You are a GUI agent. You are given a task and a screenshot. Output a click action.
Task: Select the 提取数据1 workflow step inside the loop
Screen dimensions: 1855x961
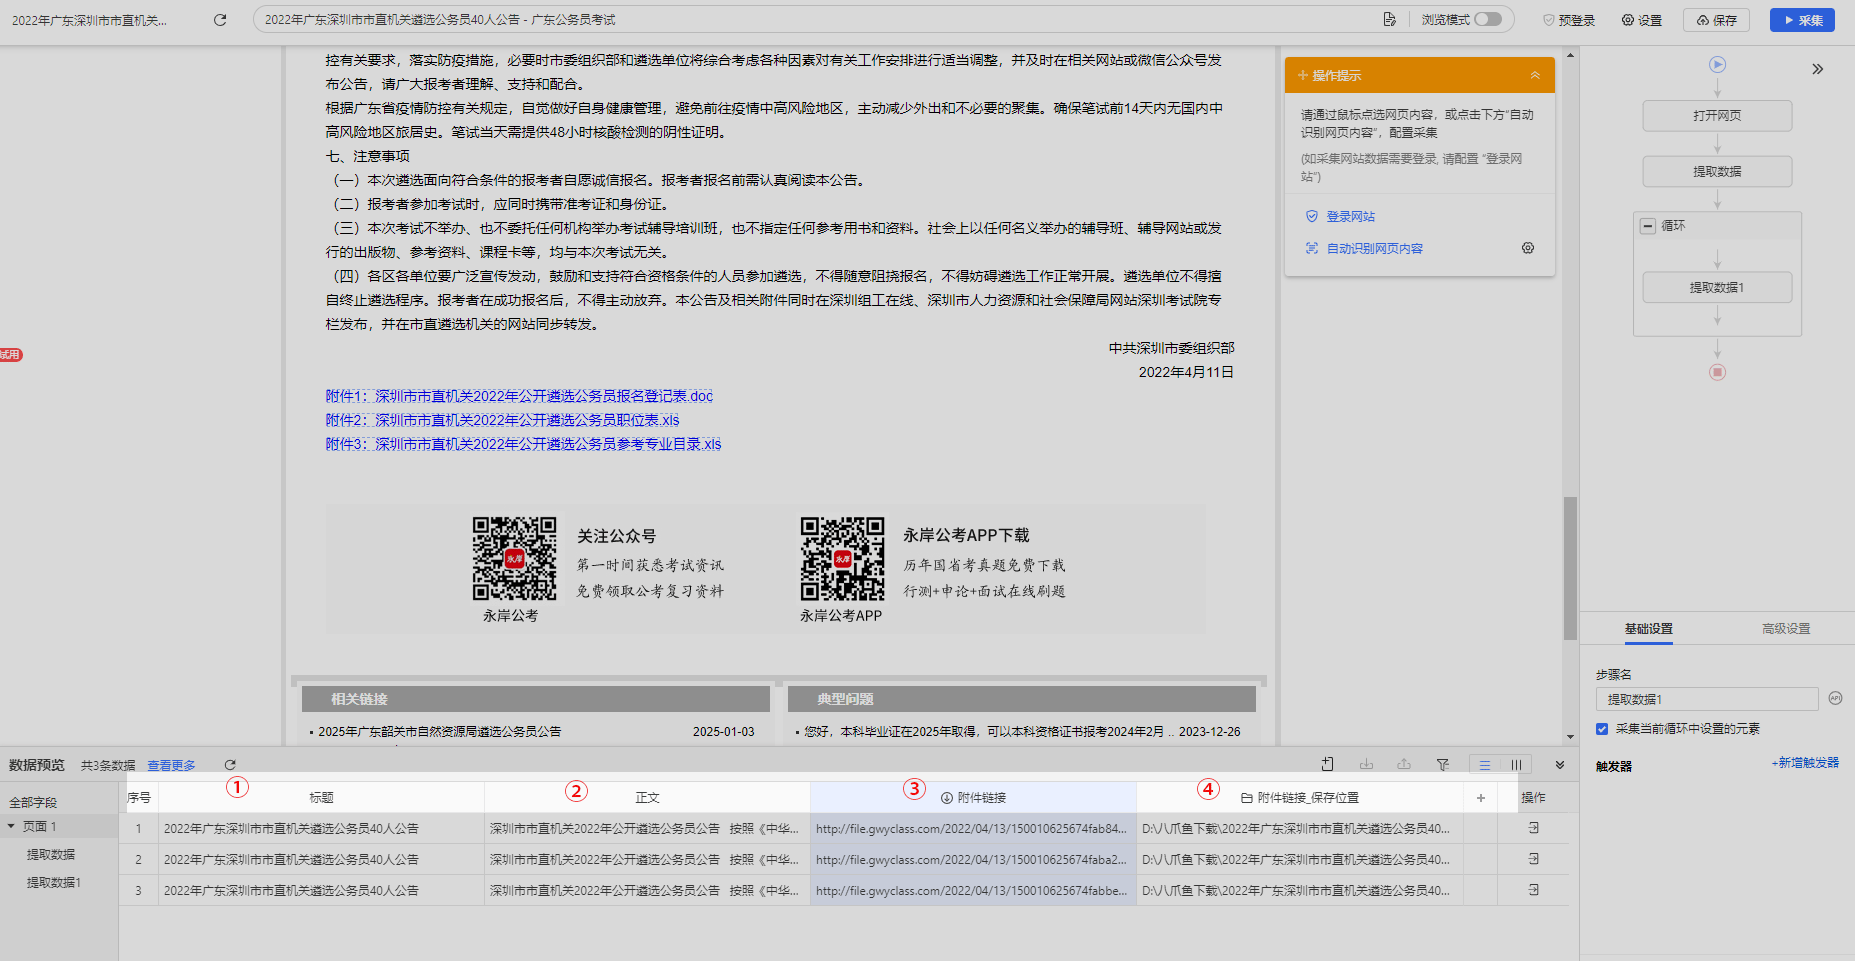click(1717, 287)
